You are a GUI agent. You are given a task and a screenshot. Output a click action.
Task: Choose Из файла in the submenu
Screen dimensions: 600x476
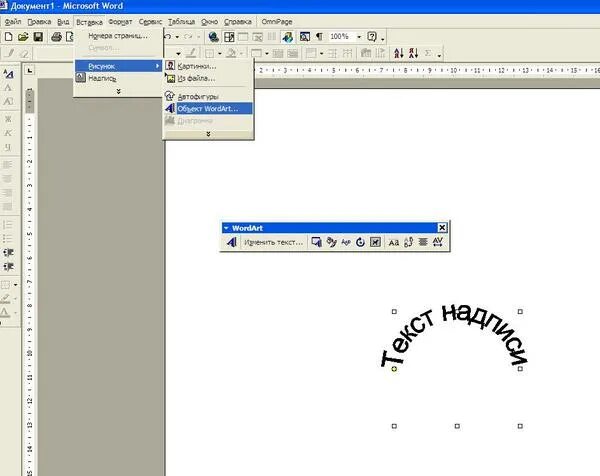209,78
